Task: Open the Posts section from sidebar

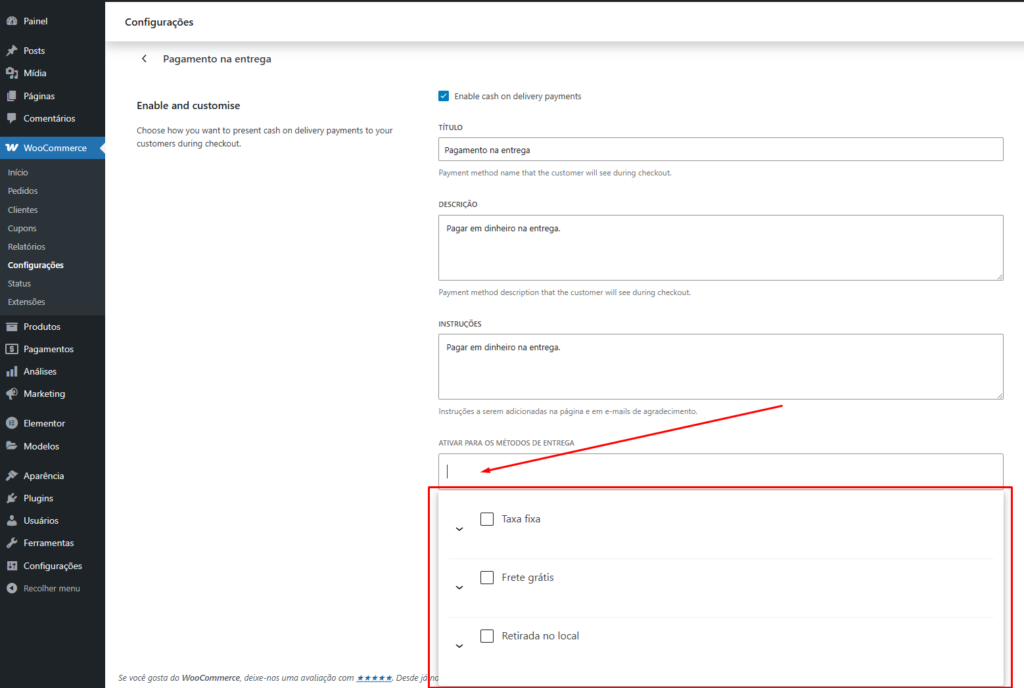Action: [x=30, y=49]
